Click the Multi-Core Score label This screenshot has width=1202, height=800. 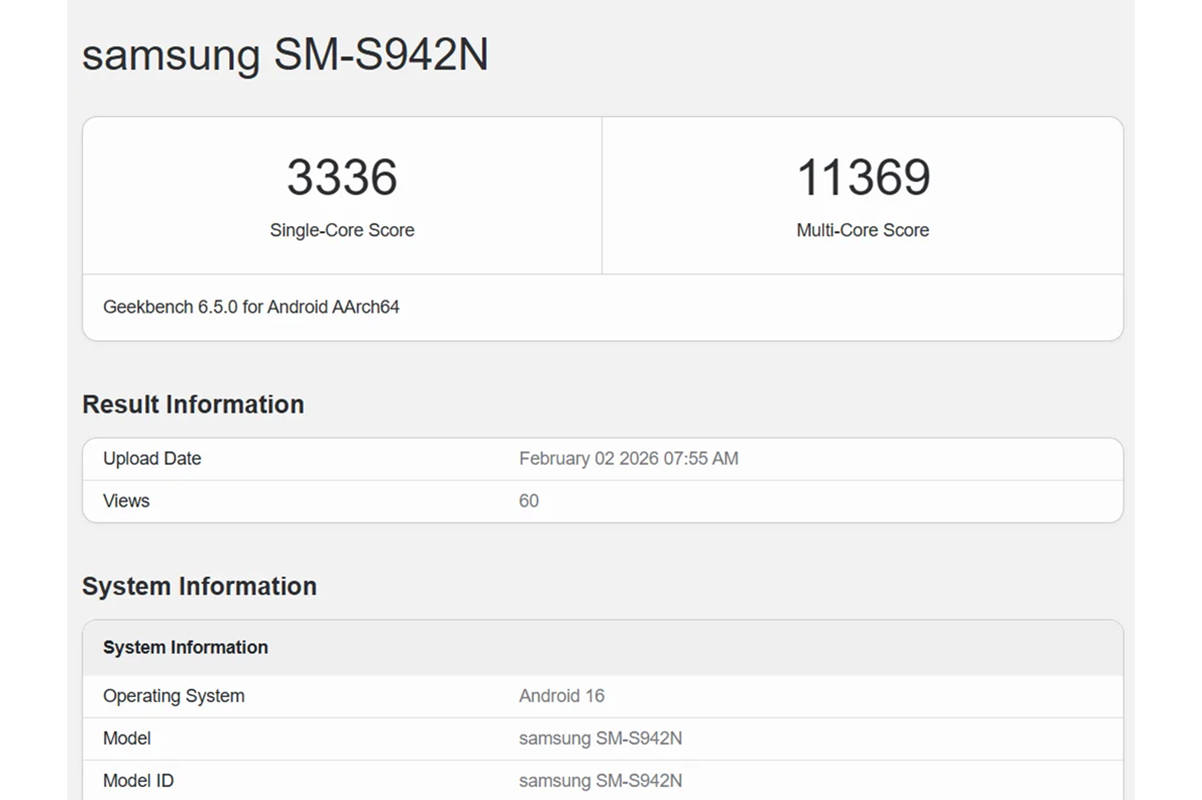(x=863, y=230)
